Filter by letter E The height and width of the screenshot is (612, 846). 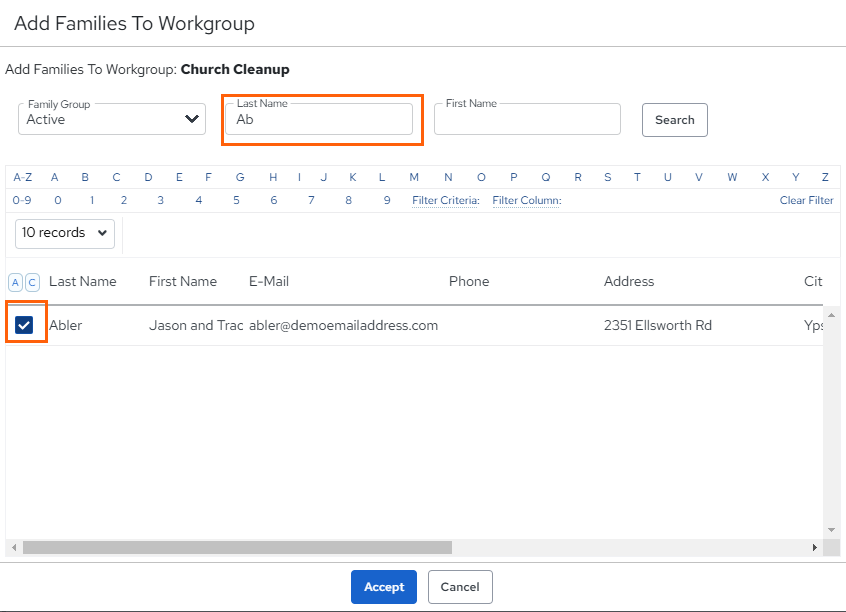point(179,177)
